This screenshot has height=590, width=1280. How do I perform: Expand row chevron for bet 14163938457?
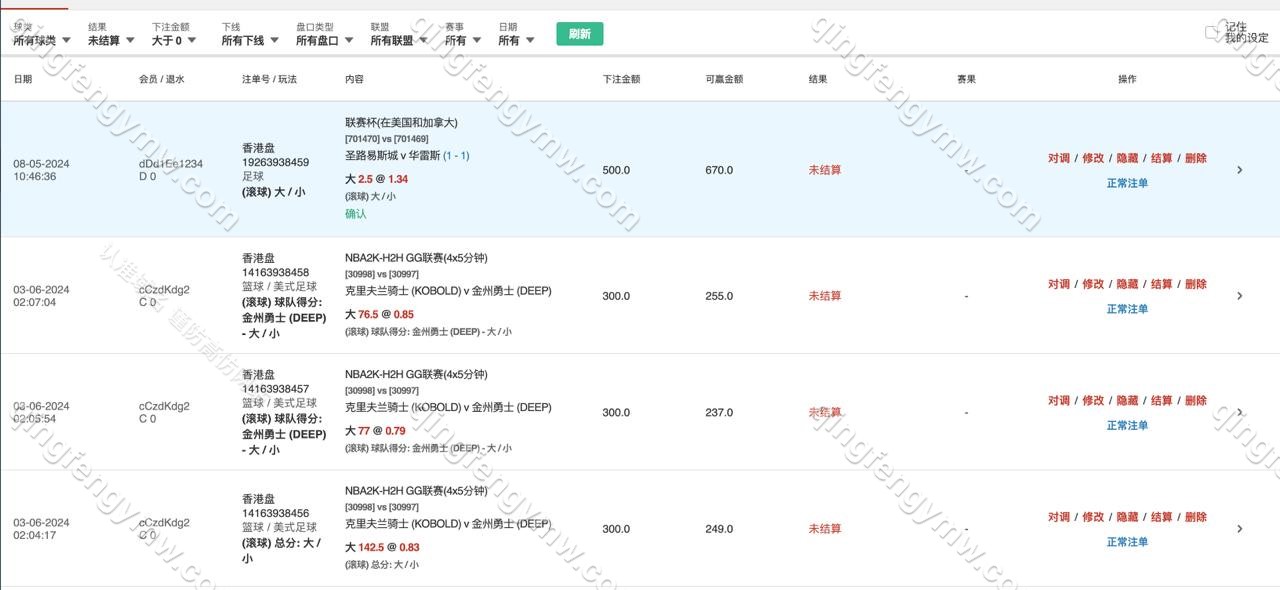[x=1239, y=412]
